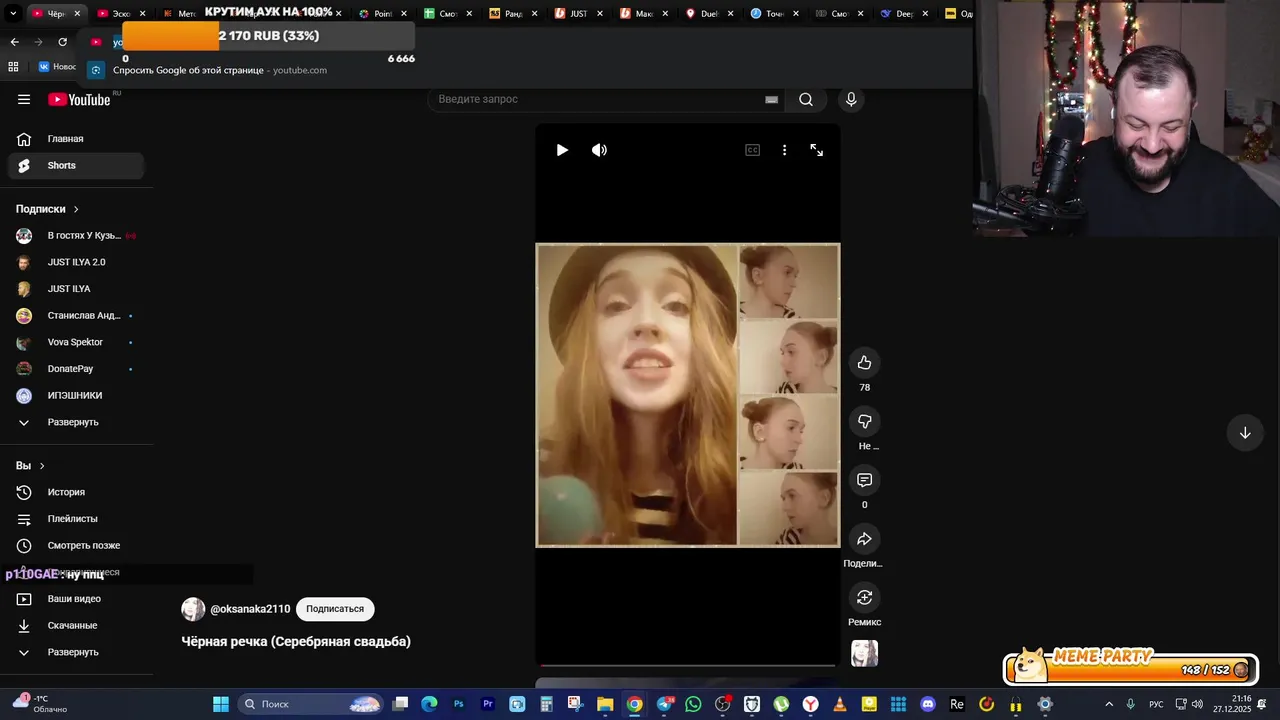The height and width of the screenshot is (720, 1280).
Task: Go to the next Short with down arrow
Action: tap(1245, 433)
